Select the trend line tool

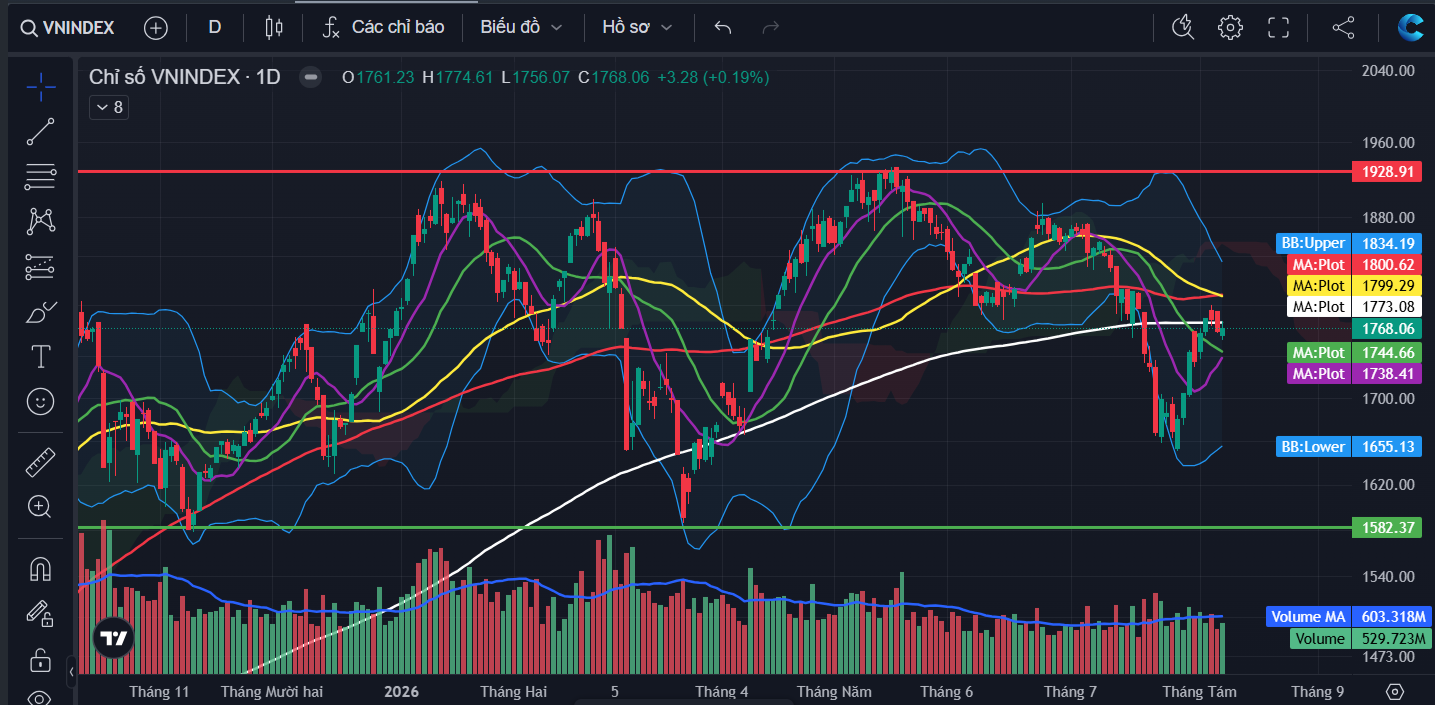(x=41, y=131)
